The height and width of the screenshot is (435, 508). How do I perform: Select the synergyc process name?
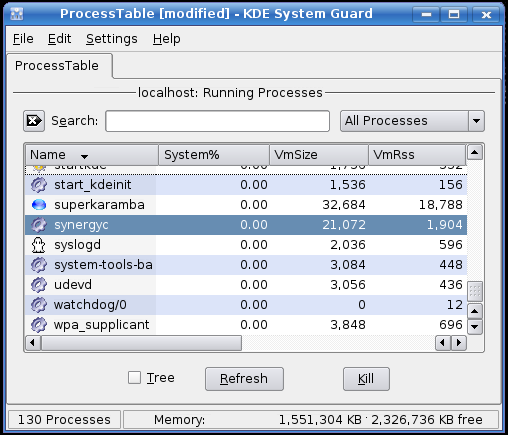[81, 225]
